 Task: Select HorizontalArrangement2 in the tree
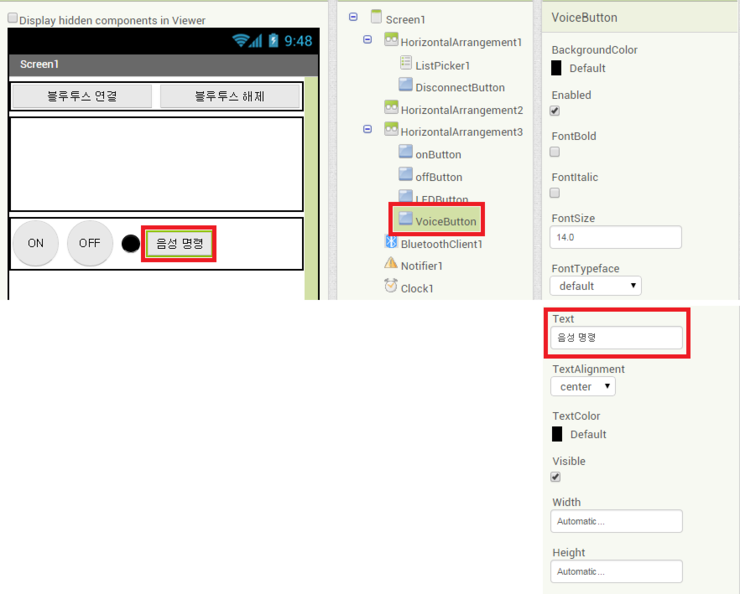[462, 110]
